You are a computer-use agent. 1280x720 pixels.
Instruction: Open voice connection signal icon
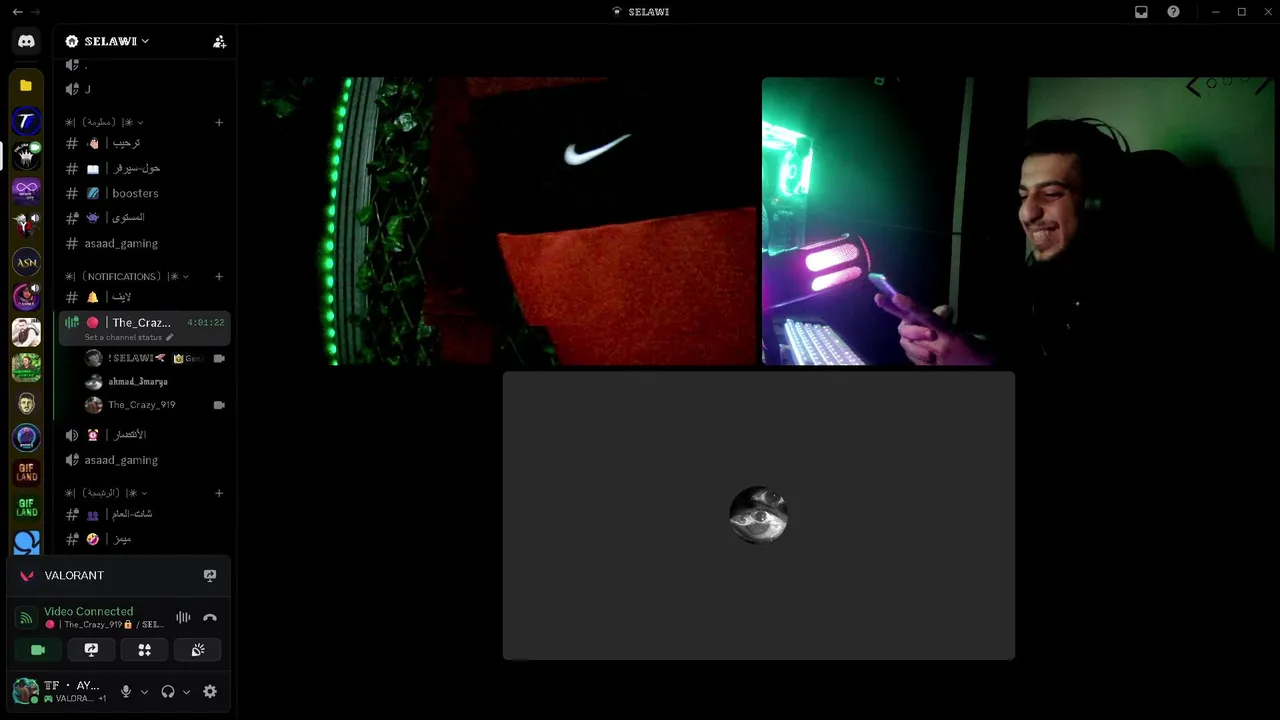pyautogui.click(x=27, y=618)
